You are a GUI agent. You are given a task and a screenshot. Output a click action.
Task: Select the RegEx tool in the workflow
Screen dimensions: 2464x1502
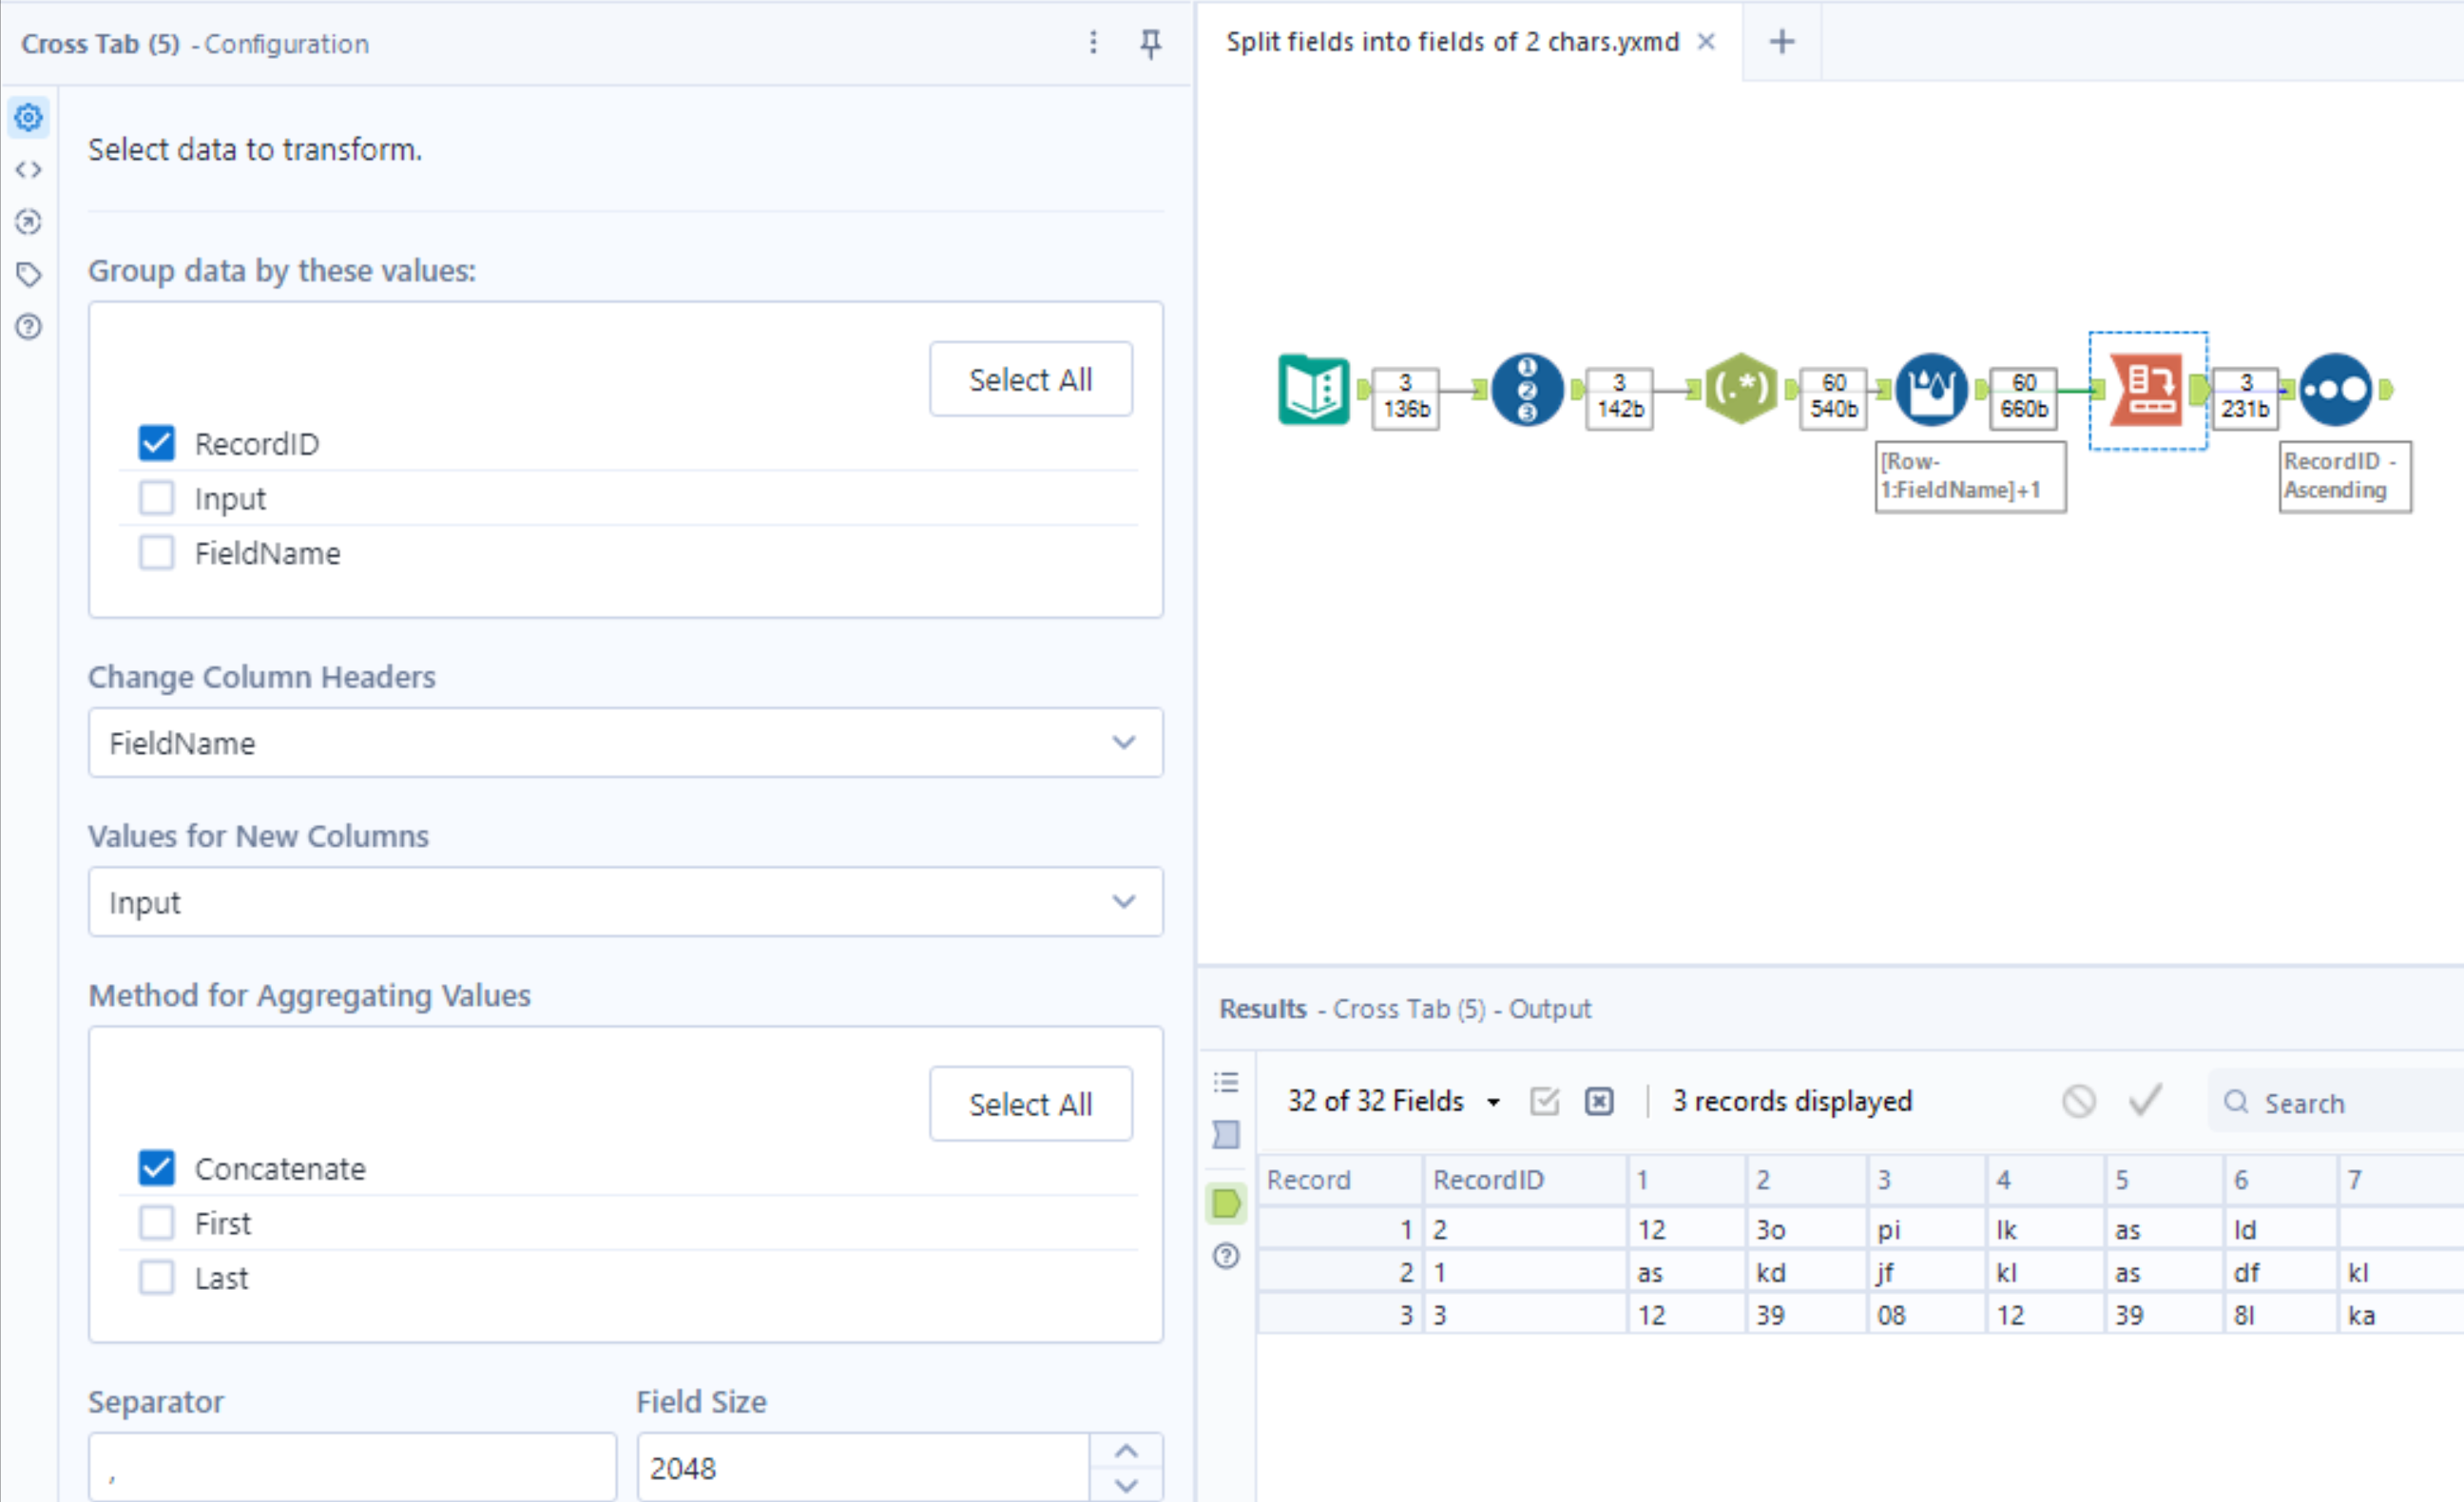pos(1741,390)
